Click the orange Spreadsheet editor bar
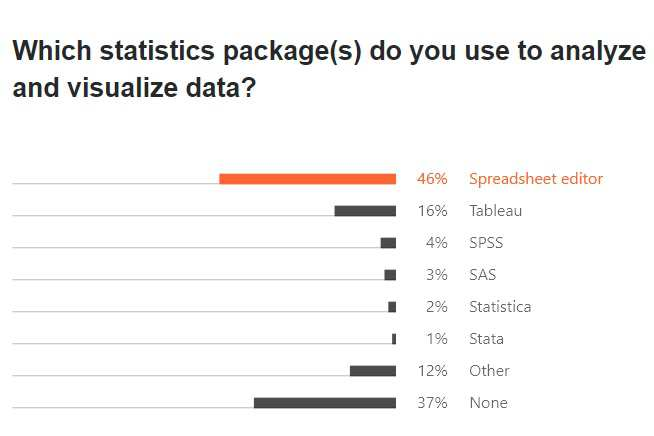This screenshot has width=654, height=436. coord(307,179)
